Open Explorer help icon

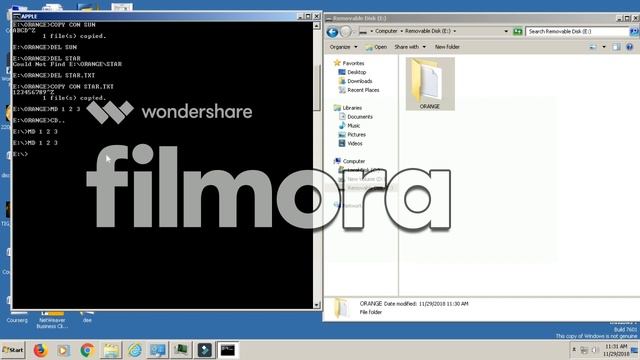click(629, 47)
